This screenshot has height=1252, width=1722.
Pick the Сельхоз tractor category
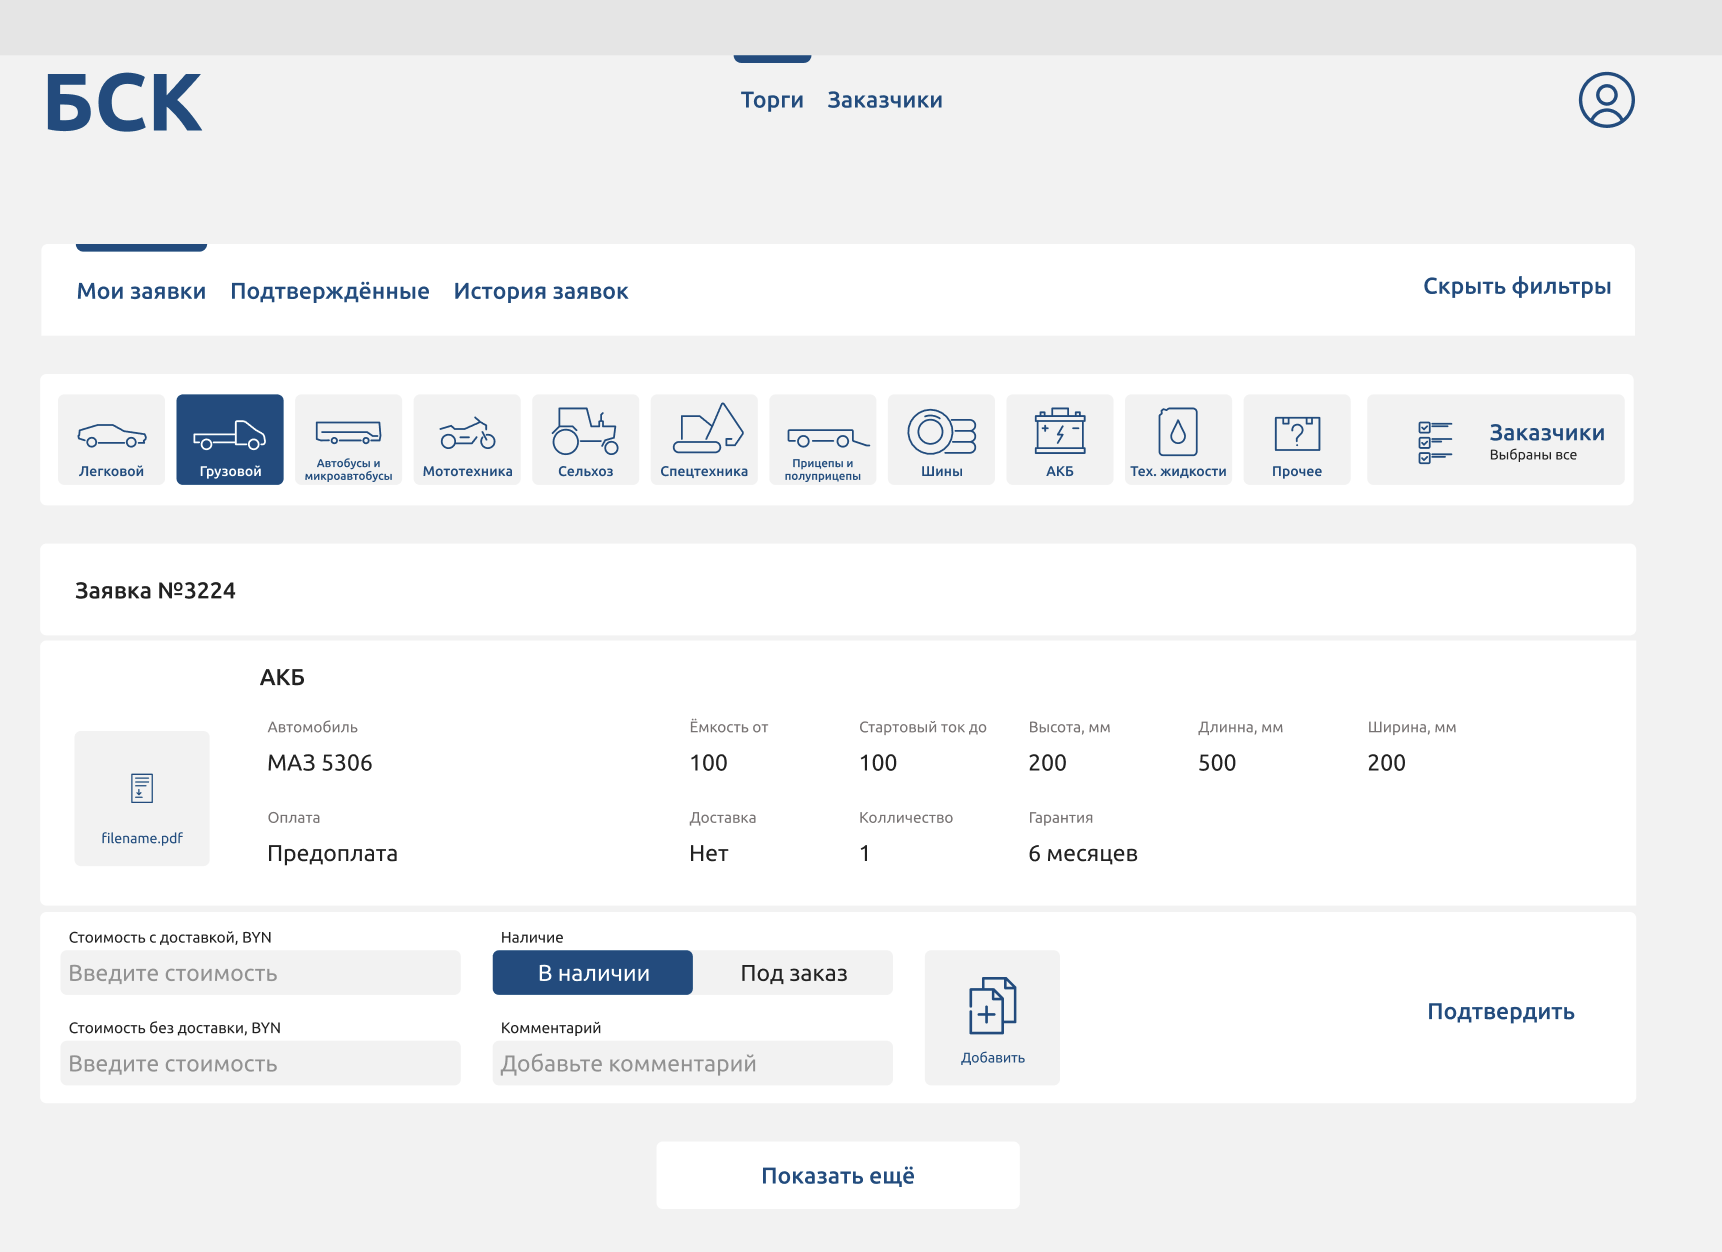pyautogui.click(x=585, y=440)
